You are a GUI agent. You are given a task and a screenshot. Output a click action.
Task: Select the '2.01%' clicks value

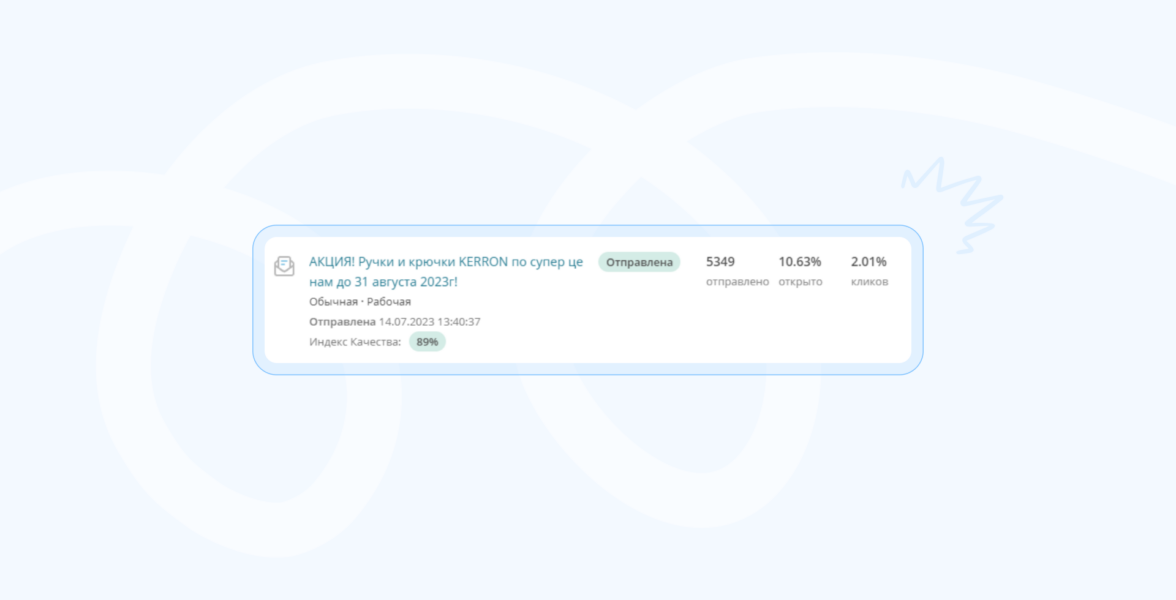(868, 262)
